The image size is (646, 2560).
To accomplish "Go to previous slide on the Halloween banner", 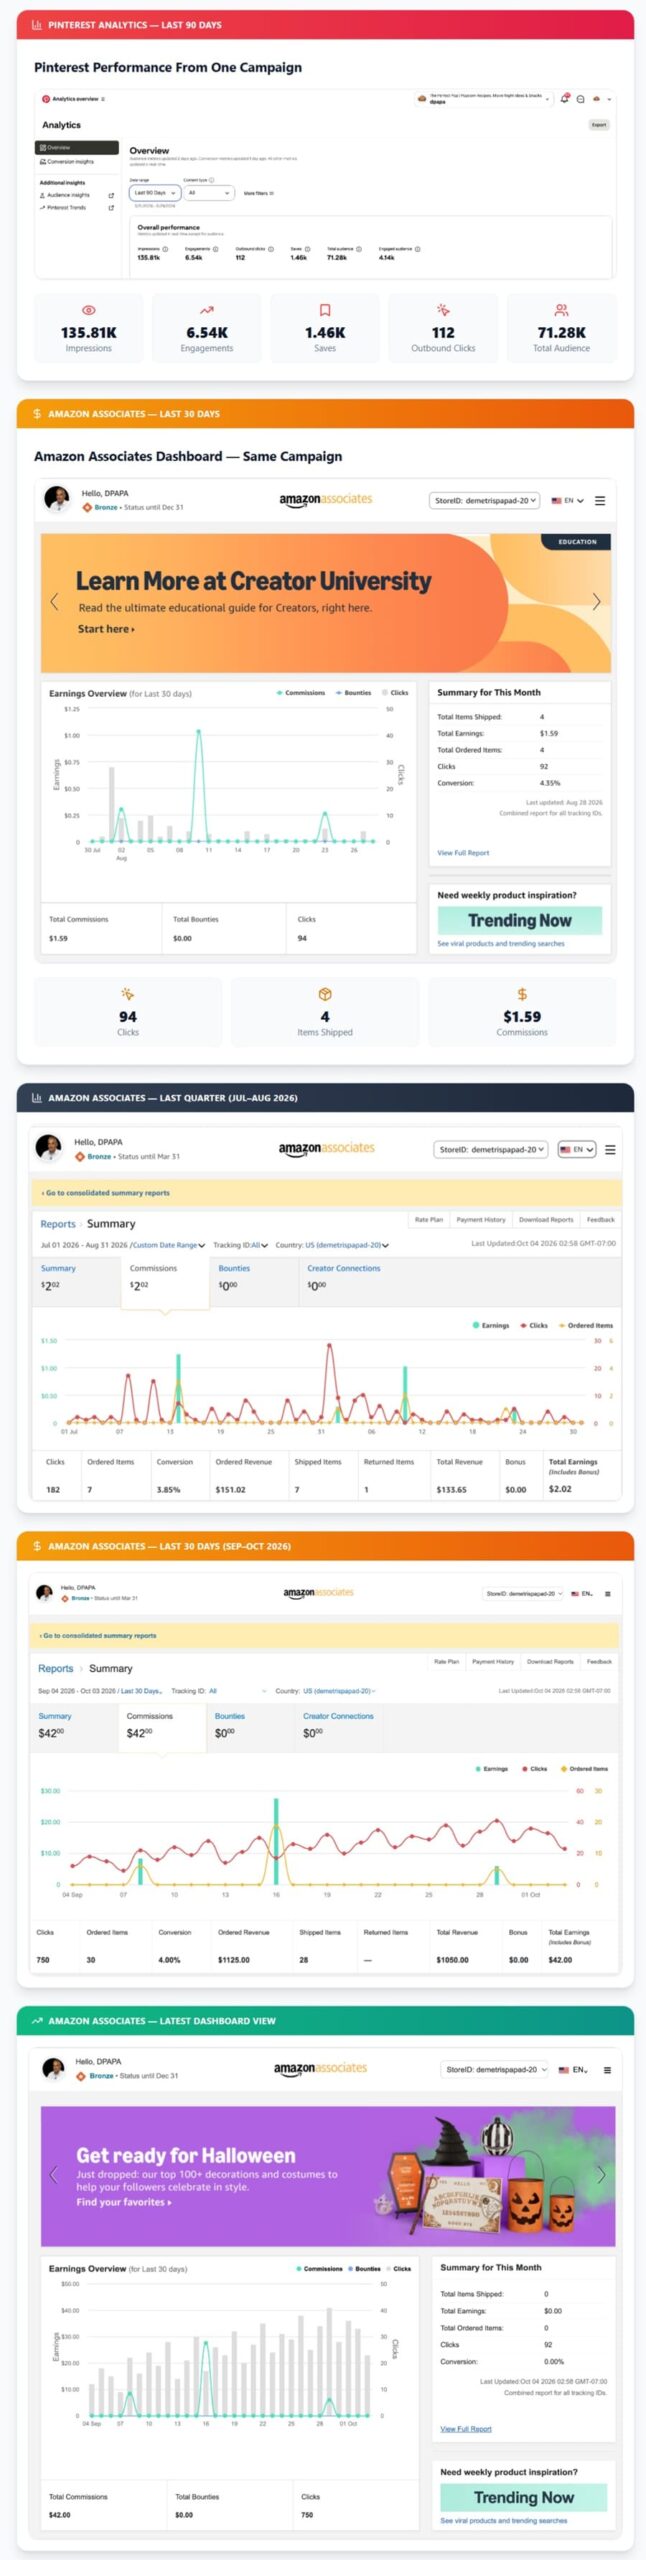I will coord(54,2174).
